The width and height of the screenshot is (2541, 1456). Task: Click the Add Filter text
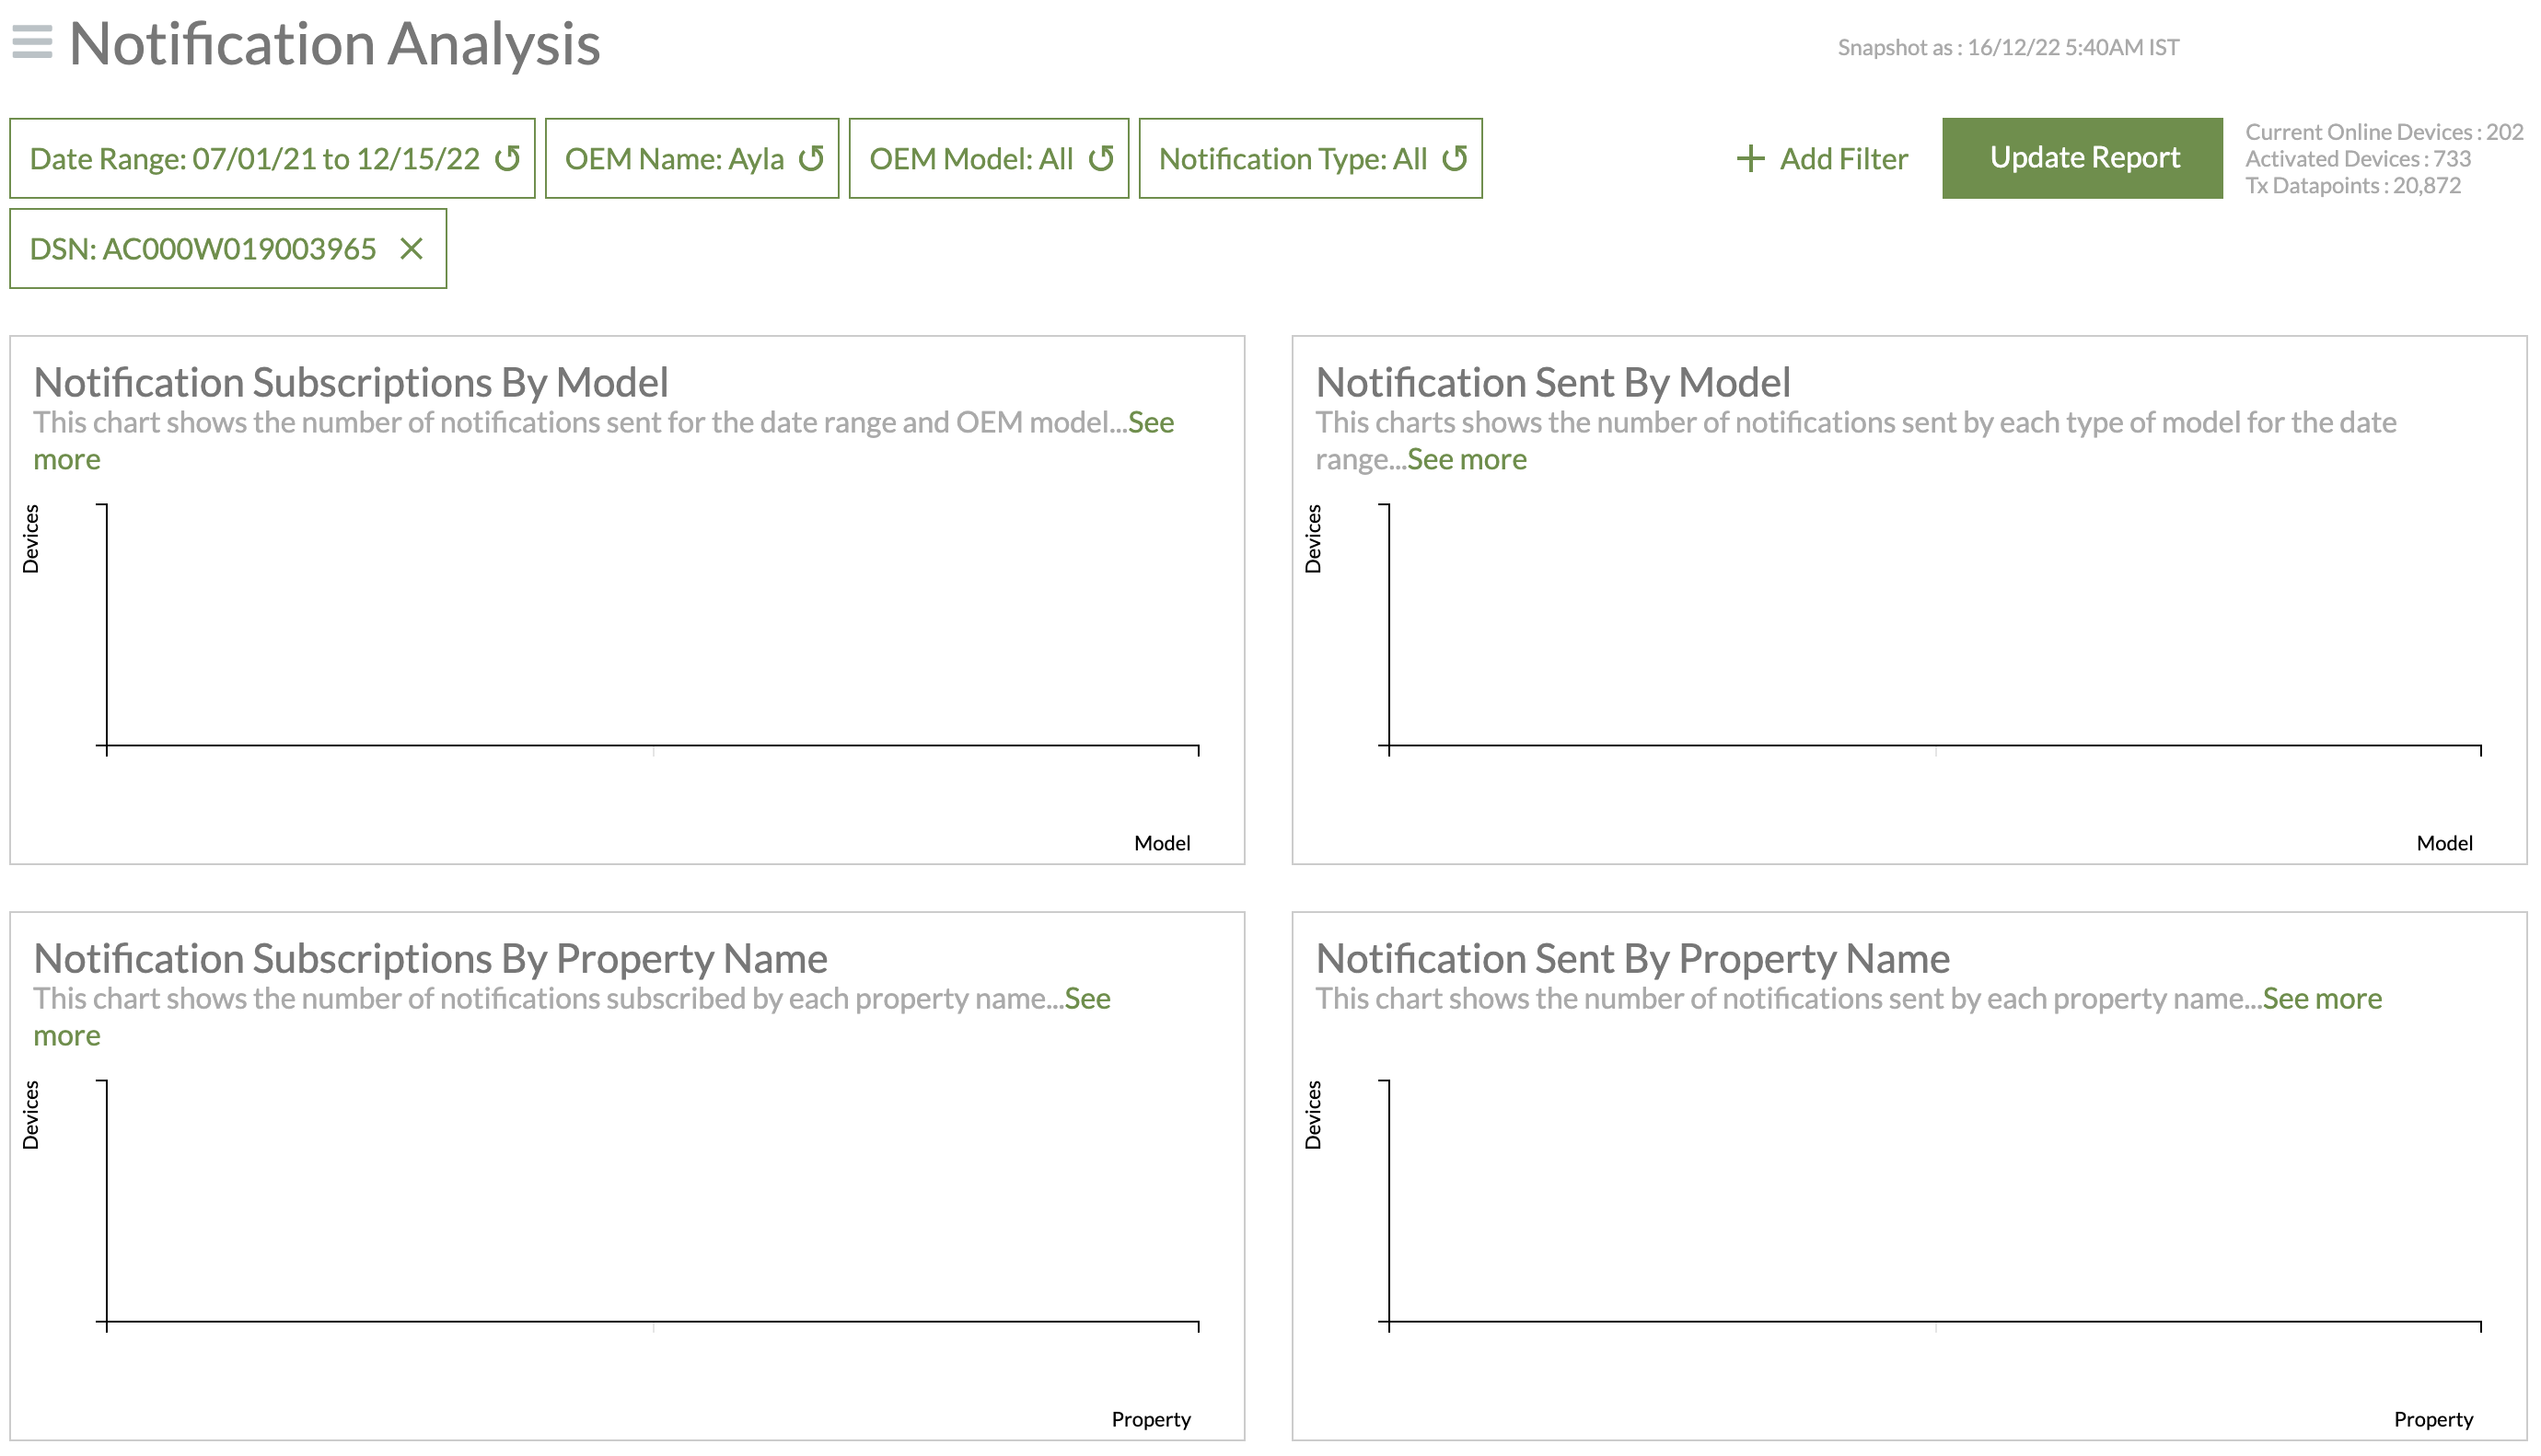tap(1843, 158)
